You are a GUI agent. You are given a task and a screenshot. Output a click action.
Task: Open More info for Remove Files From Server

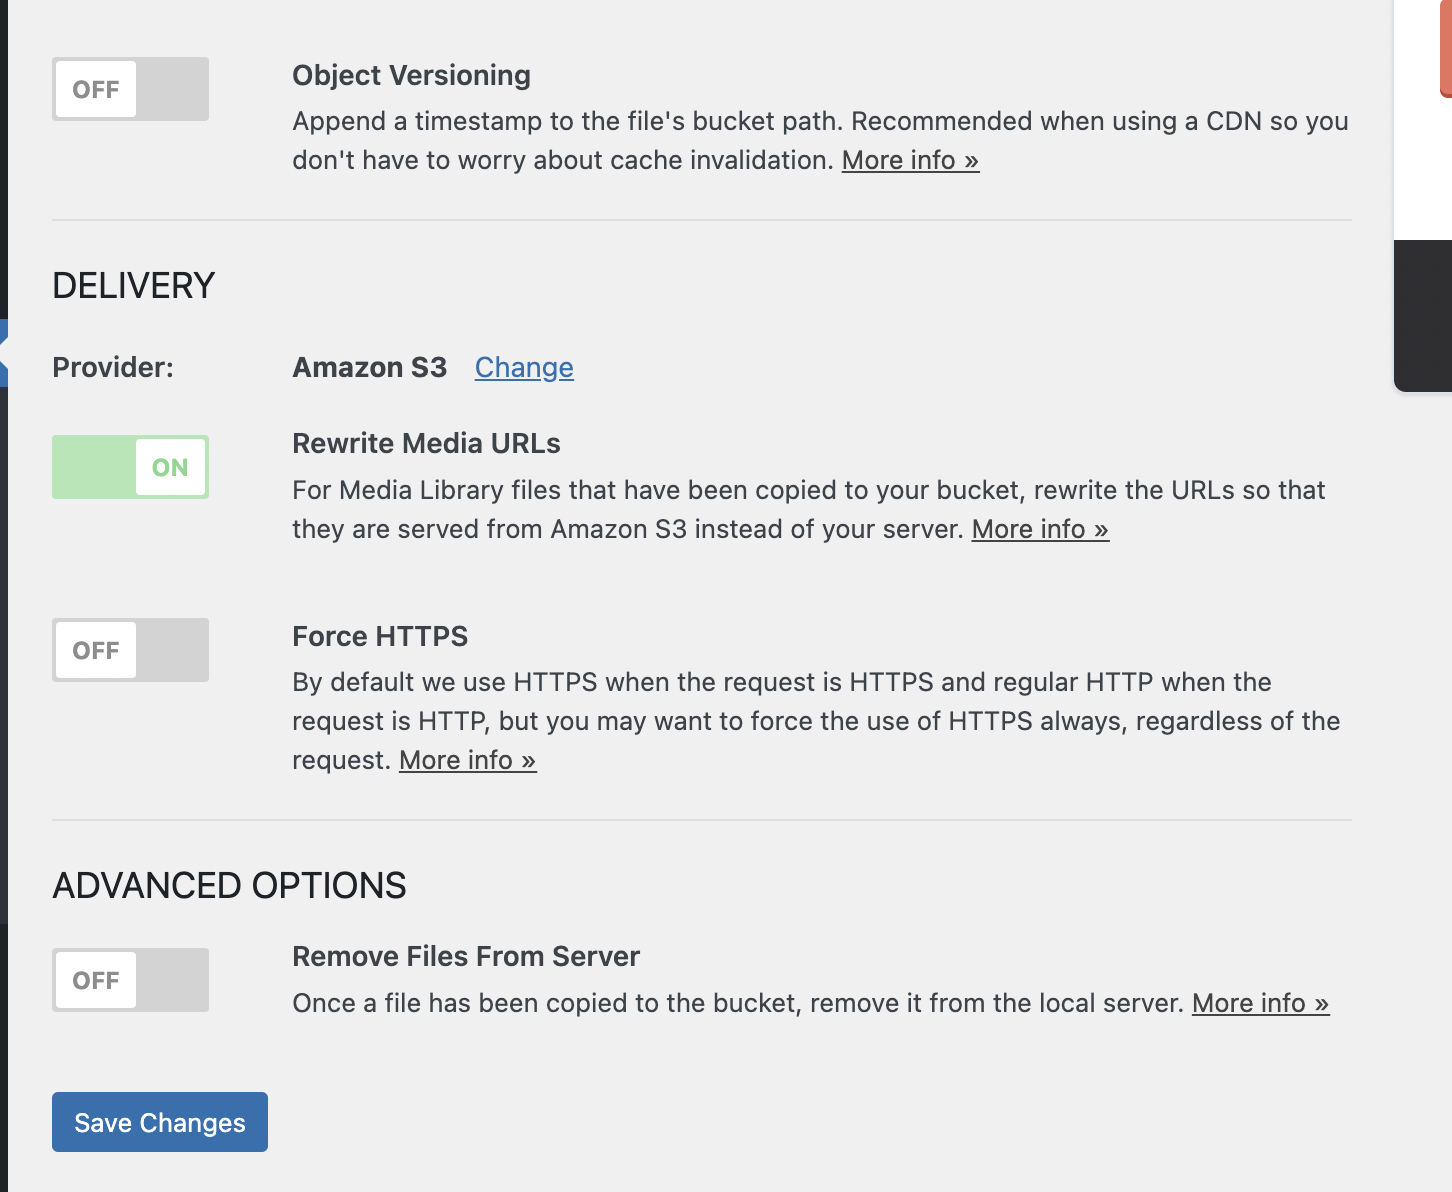[x=1260, y=1003]
